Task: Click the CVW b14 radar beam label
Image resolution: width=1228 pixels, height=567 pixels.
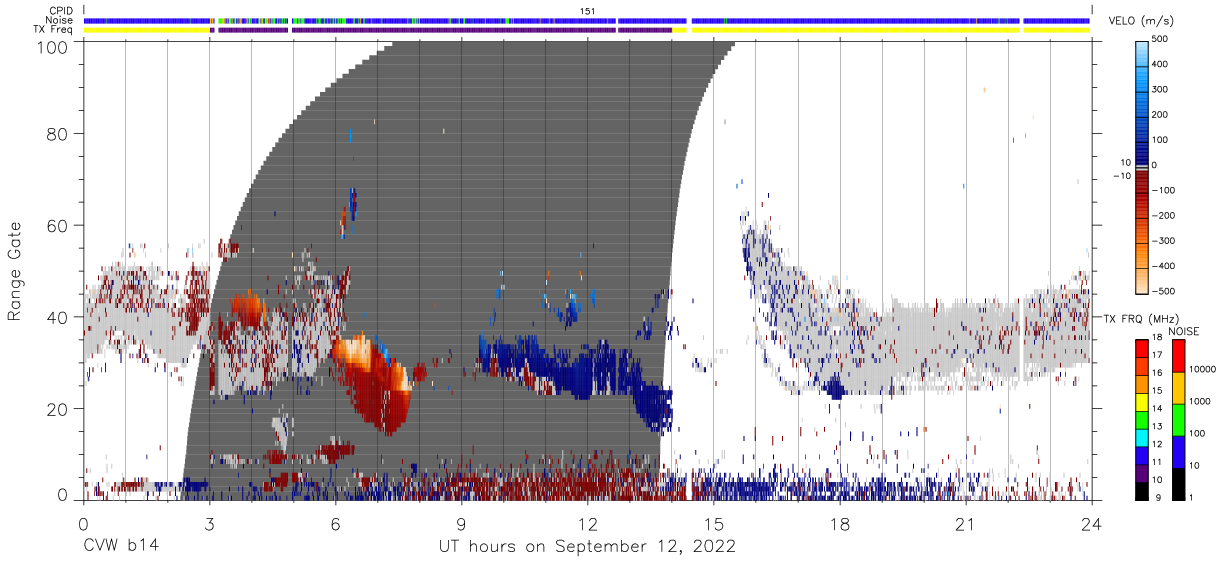Action: pyautogui.click(x=120, y=547)
